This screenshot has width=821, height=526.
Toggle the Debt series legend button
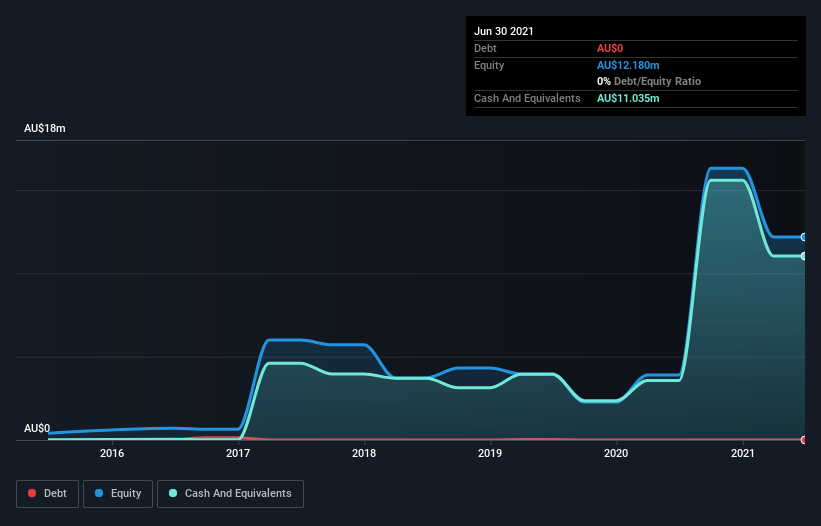pyautogui.click(x=48, y=494)
